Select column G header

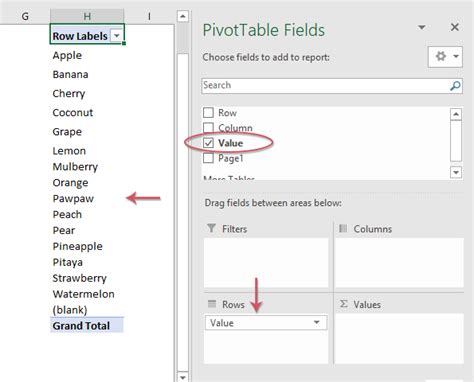(x=25, y=16)
